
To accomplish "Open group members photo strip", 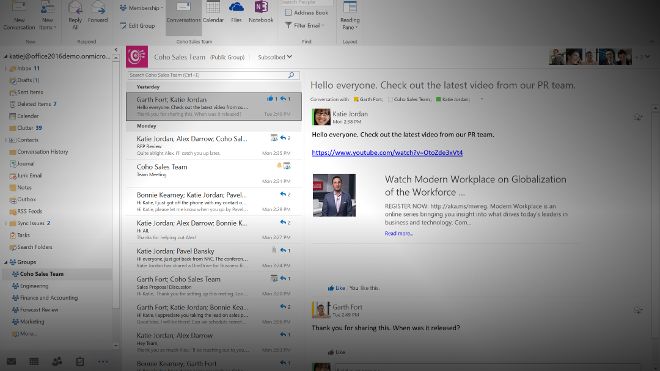I will pyautogui.click(x=590, y=57).
